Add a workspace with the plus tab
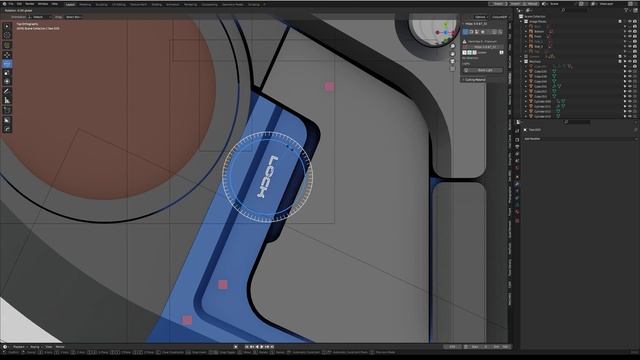Image resolution: width=640 pixels, height=360 pixels. (264, 4)
